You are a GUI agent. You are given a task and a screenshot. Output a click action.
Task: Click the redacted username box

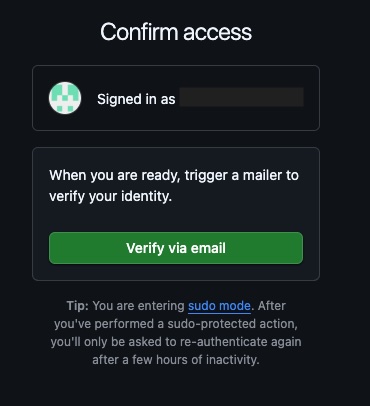[241, 97]
